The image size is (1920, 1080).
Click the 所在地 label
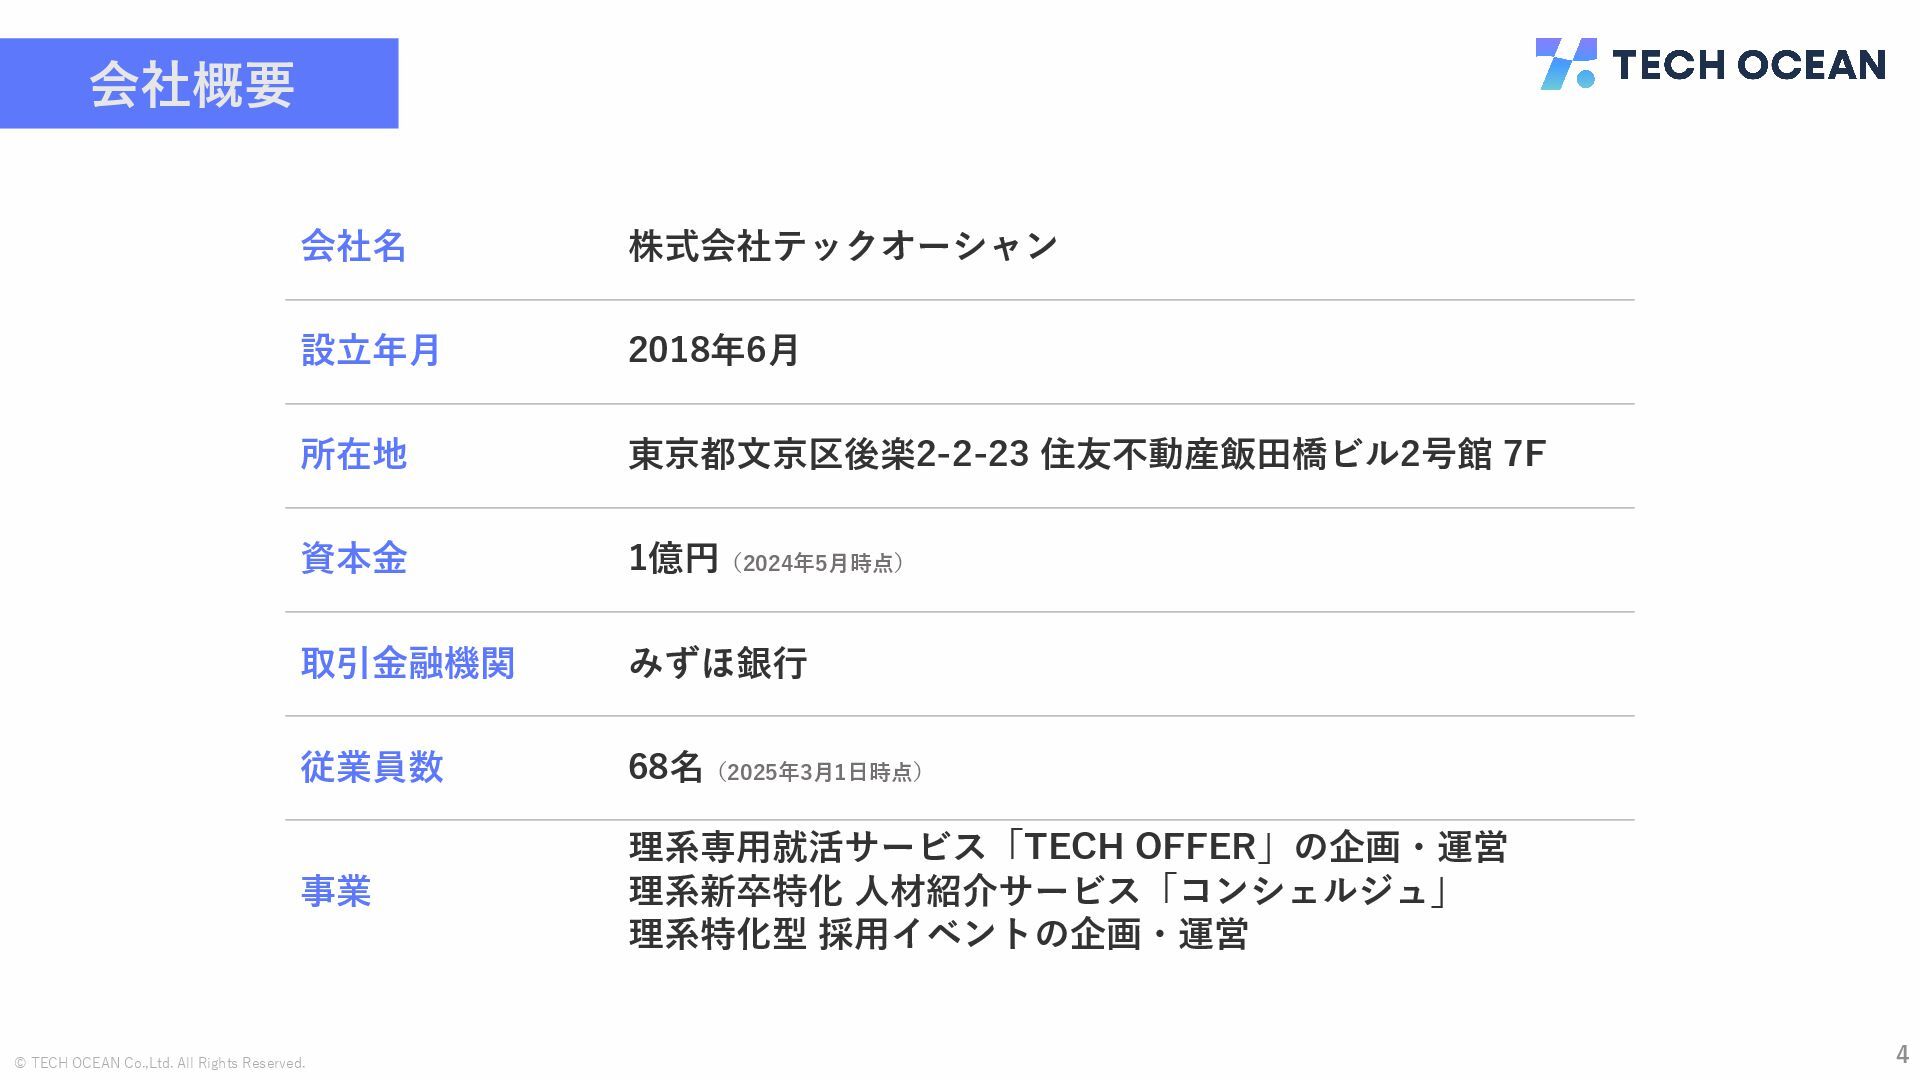(x=354, y=454)
